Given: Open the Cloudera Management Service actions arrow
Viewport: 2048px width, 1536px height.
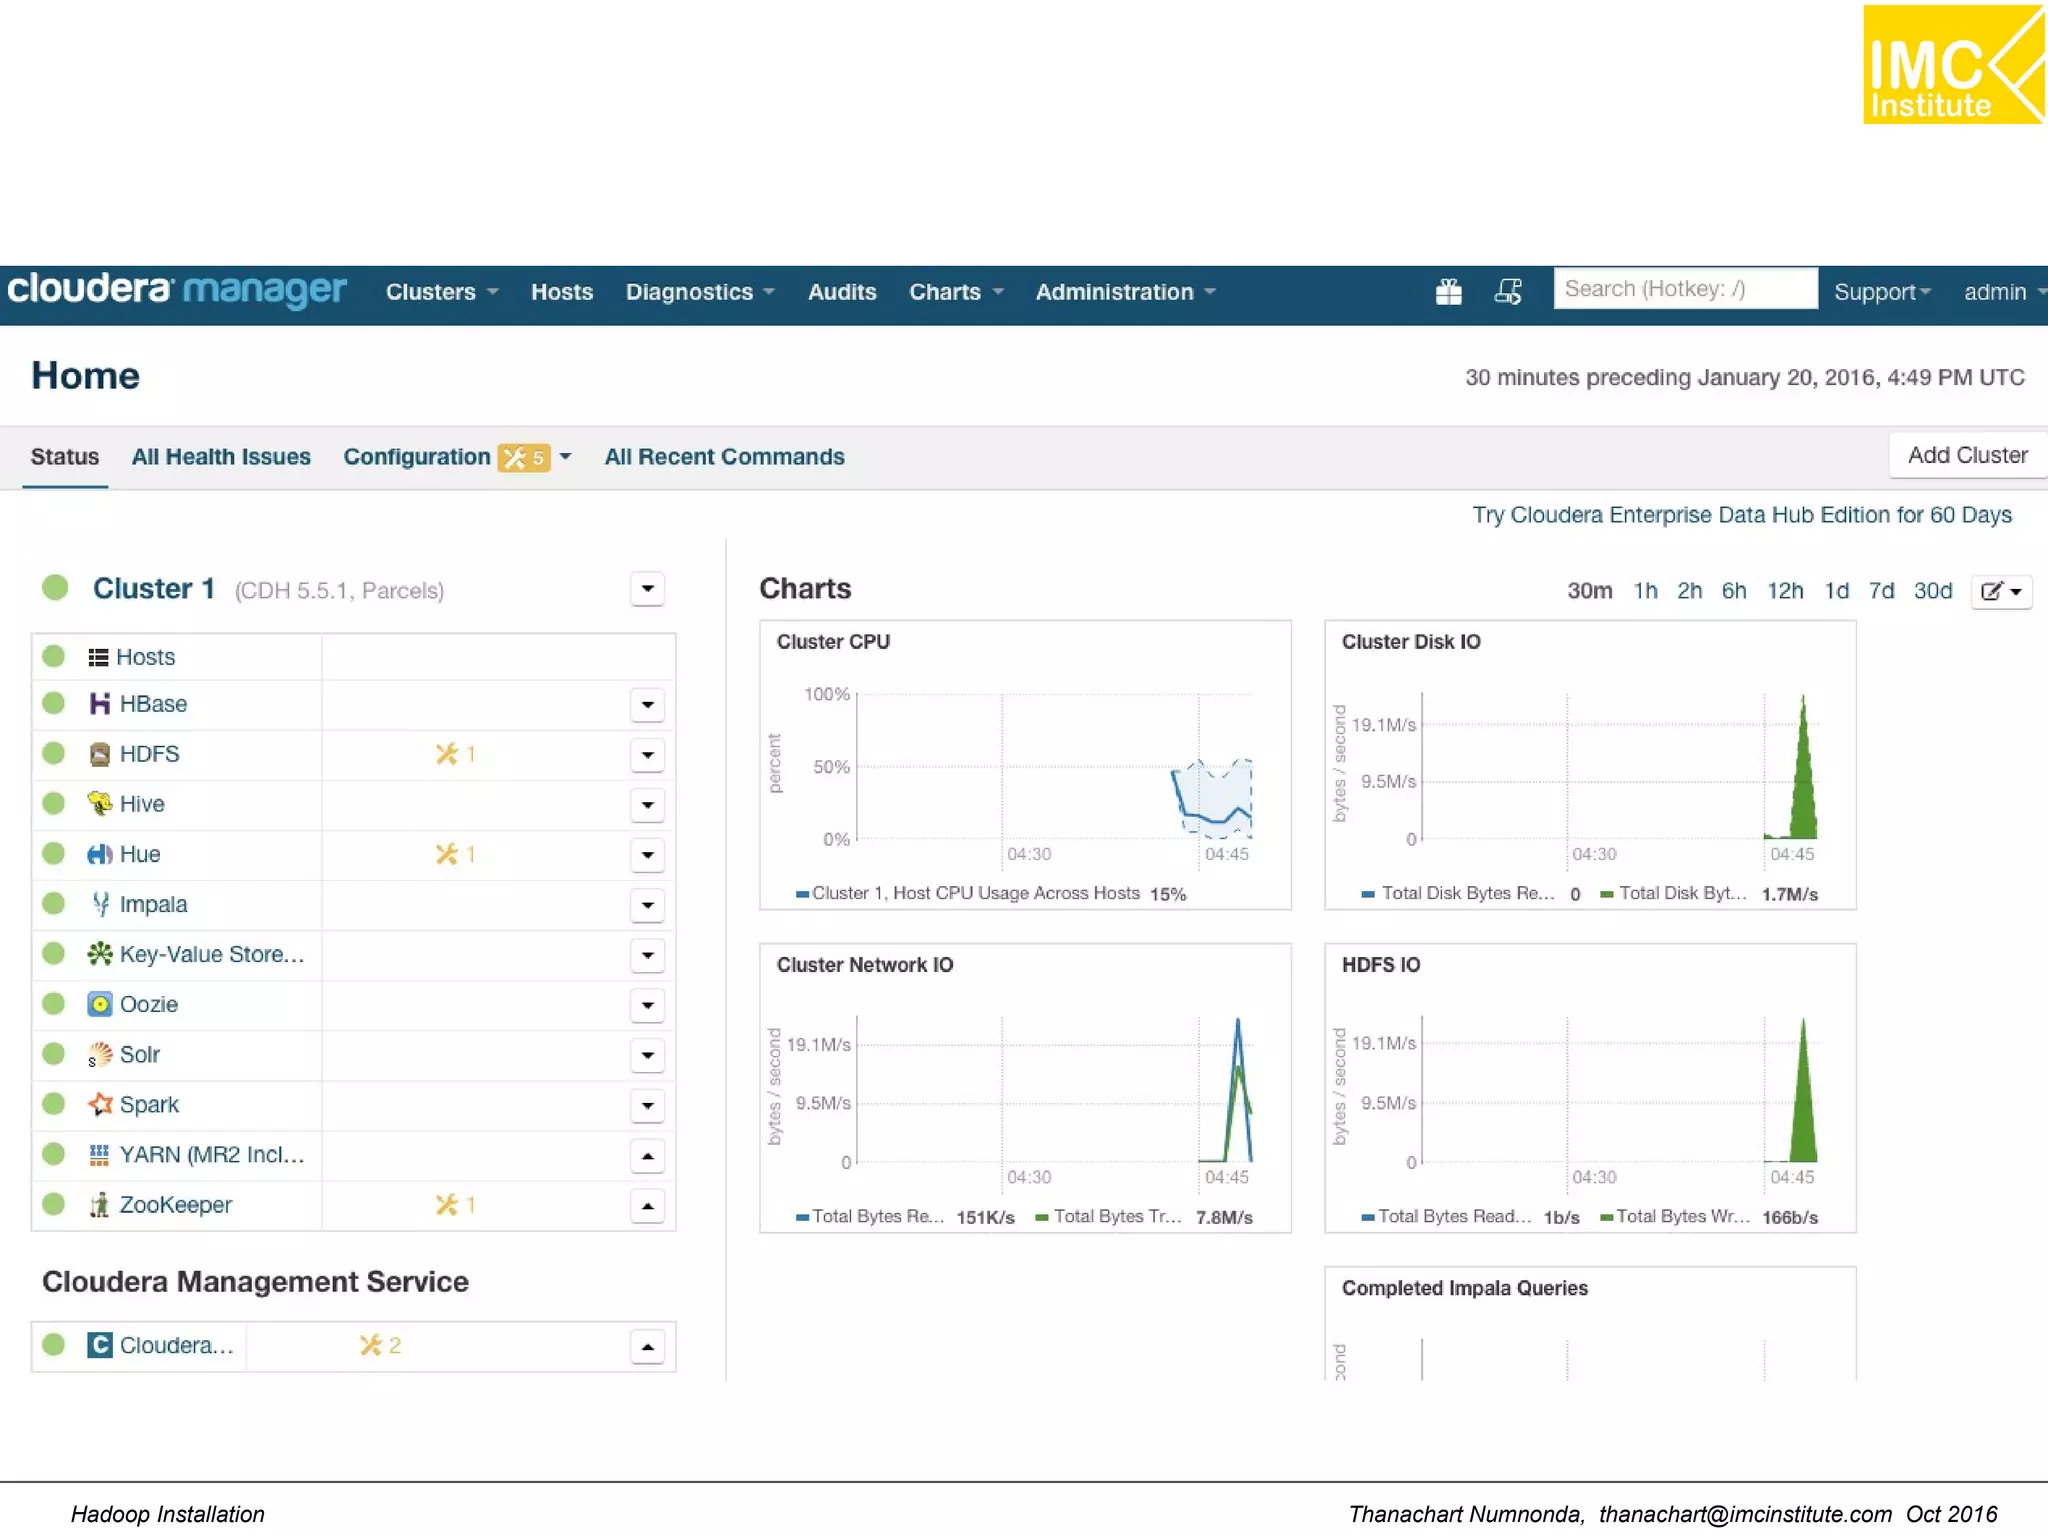Looking at the screenshot, I should [648, 1346].
